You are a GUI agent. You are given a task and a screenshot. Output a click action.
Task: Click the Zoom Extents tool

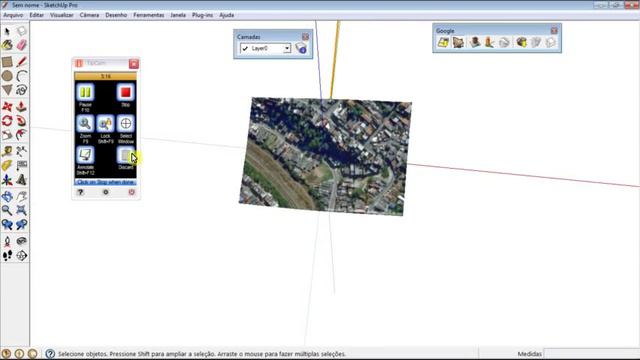(x=22, y=210)
